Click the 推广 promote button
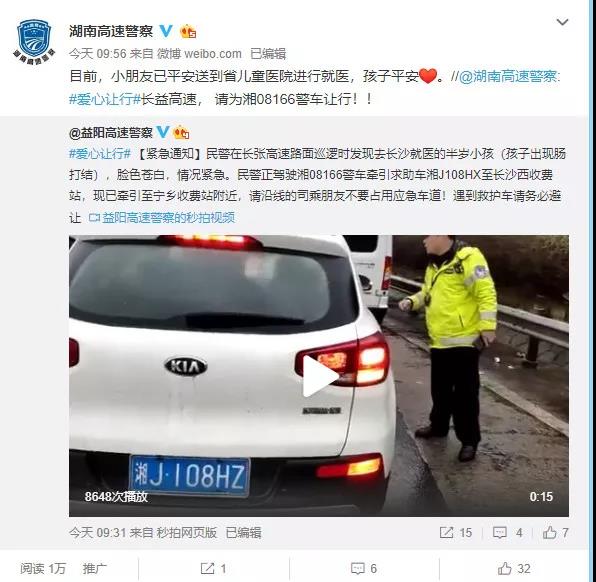 [95, 568]
